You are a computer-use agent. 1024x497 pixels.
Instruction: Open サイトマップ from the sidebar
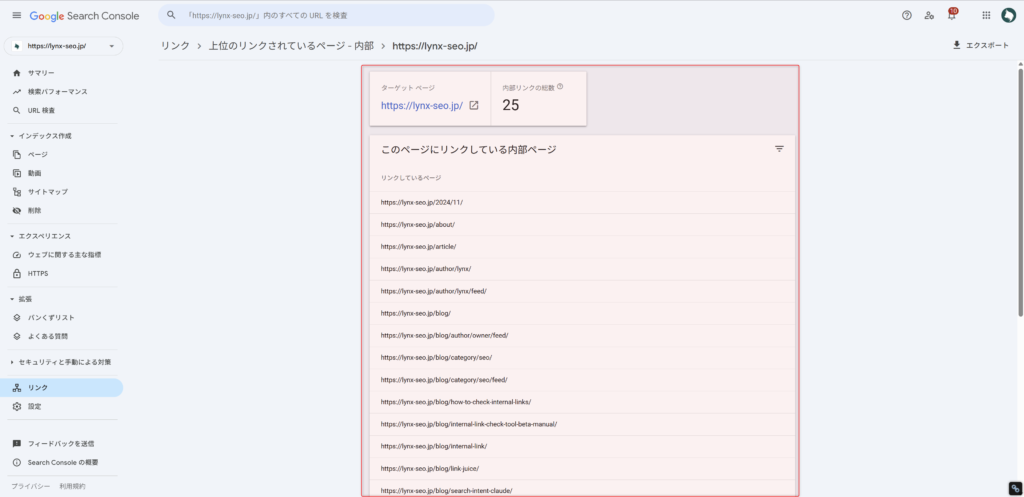[48, 192]
